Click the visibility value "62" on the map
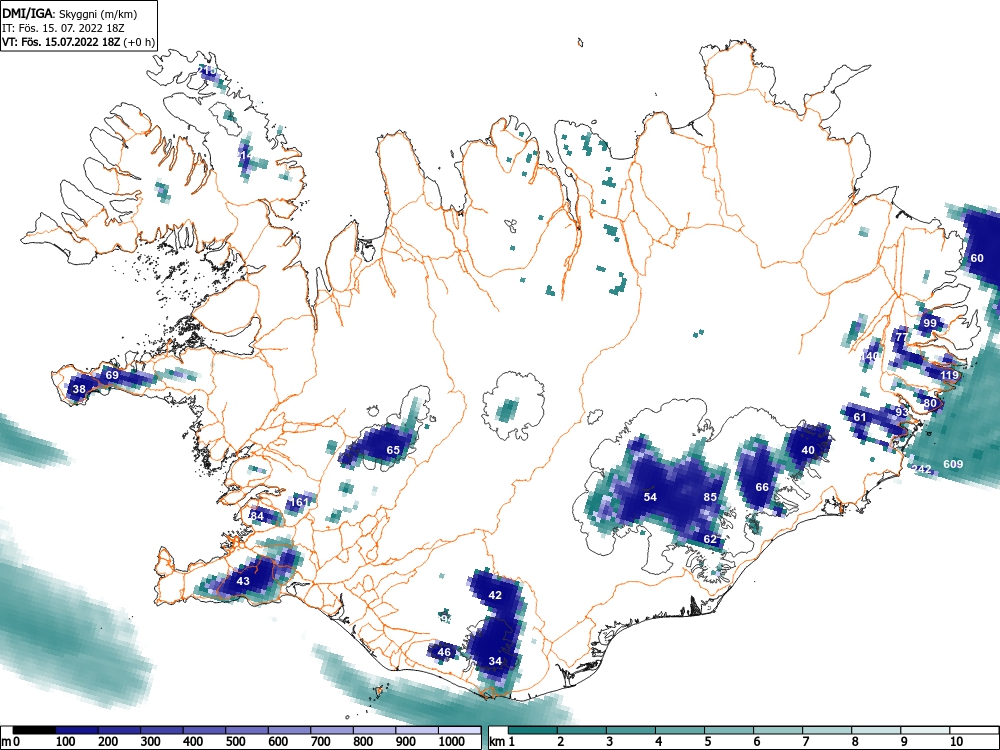This screenshot has height=750, width=1000. [x=710, y=540]
